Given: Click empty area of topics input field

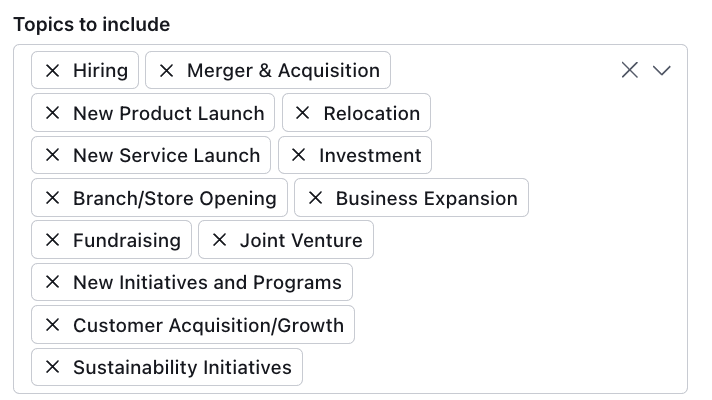Looking at the screenshot, I should (x=522, y=281).
